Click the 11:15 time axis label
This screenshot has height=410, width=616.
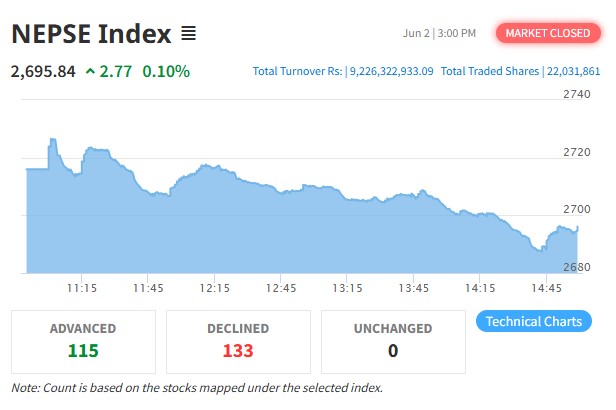pos(82,288)
